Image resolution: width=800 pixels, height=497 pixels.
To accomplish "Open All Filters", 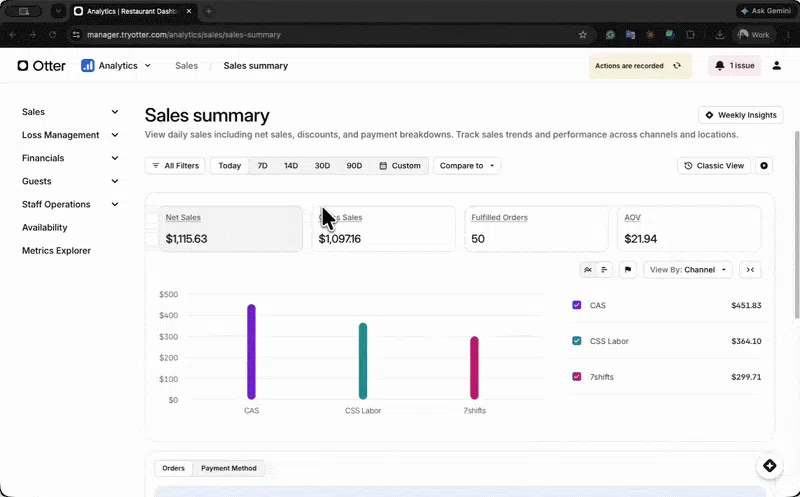I will tap(176, 166).
